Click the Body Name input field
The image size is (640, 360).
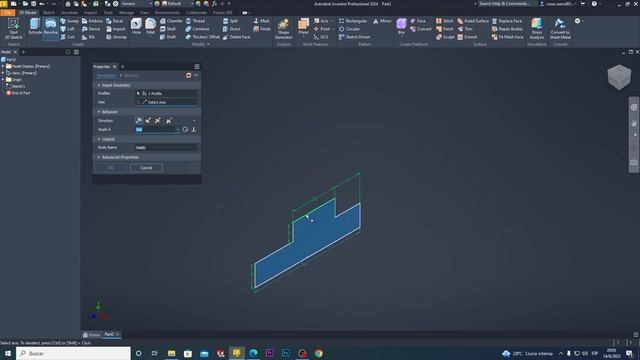[166, 147]
